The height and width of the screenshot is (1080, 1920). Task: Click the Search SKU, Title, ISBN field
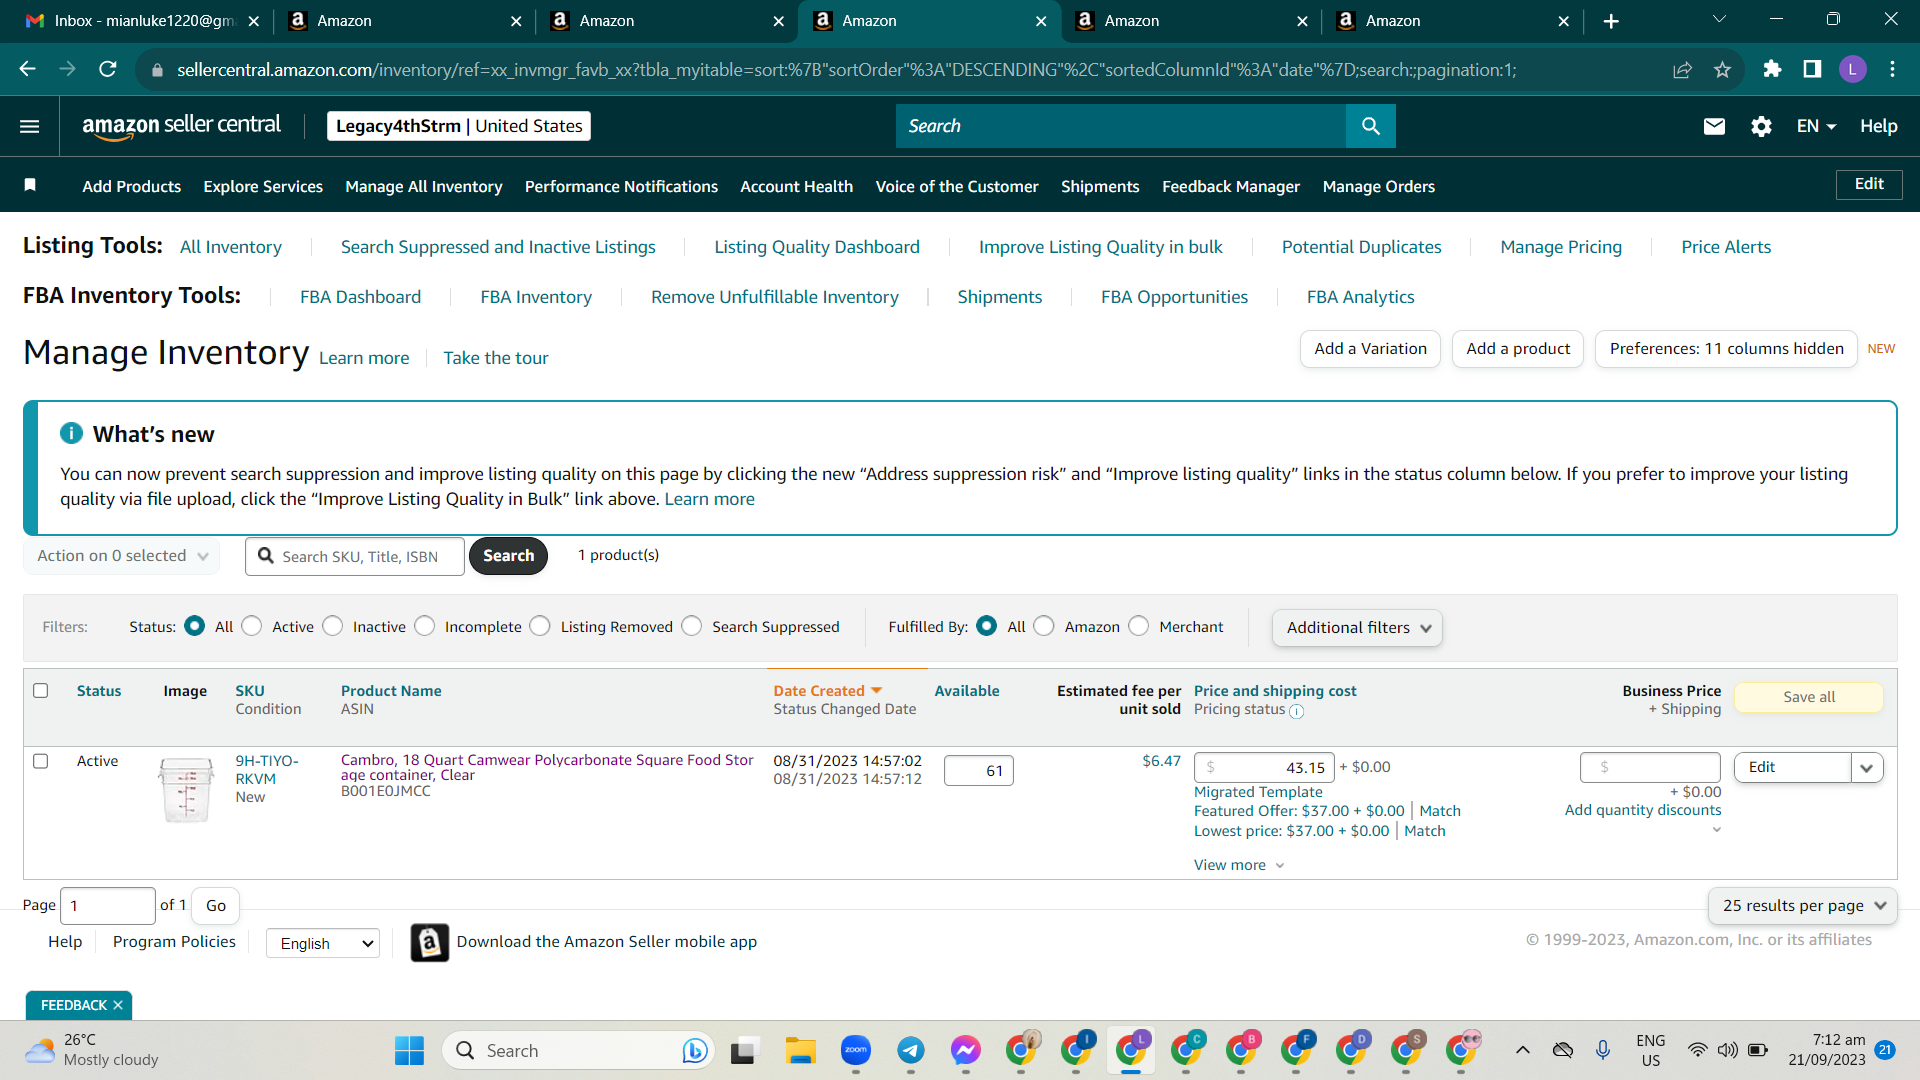click(x=355, y=556)
